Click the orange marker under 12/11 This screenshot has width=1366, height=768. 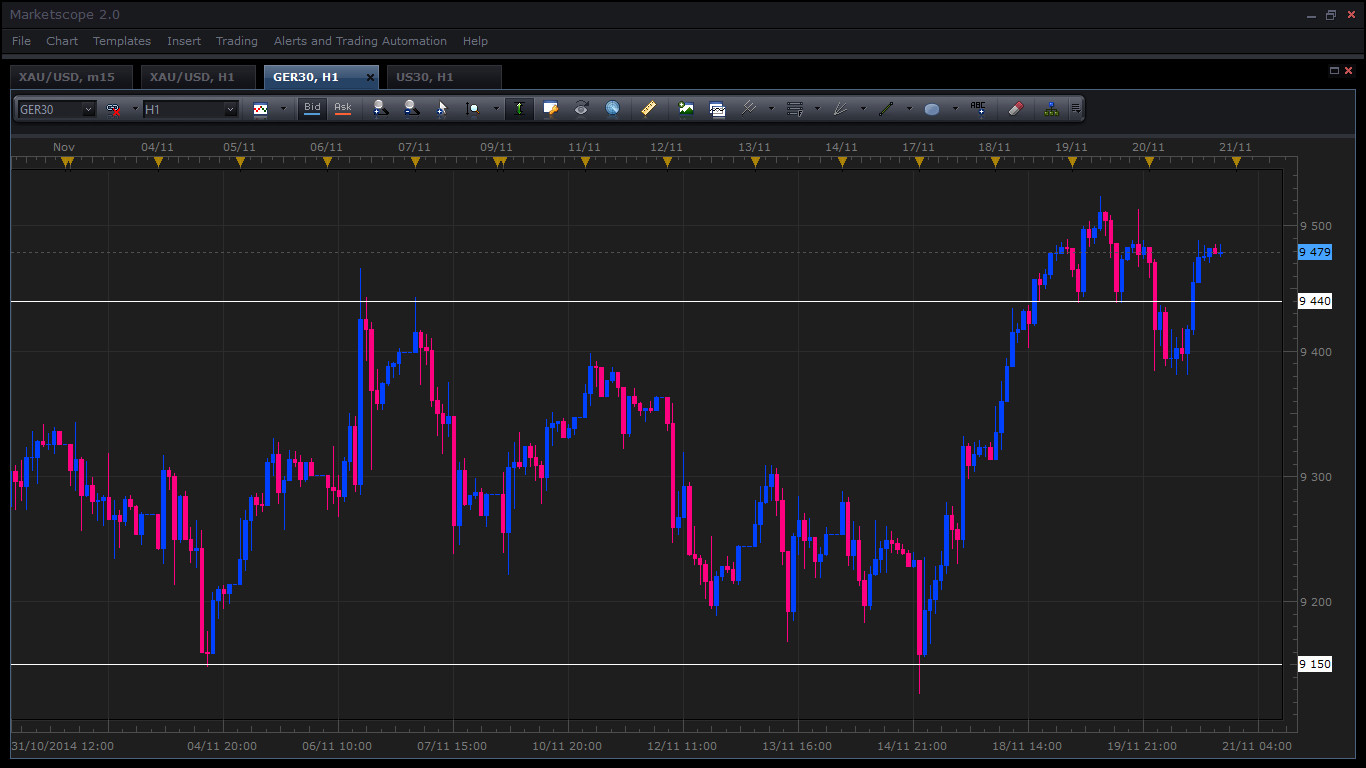667,162
